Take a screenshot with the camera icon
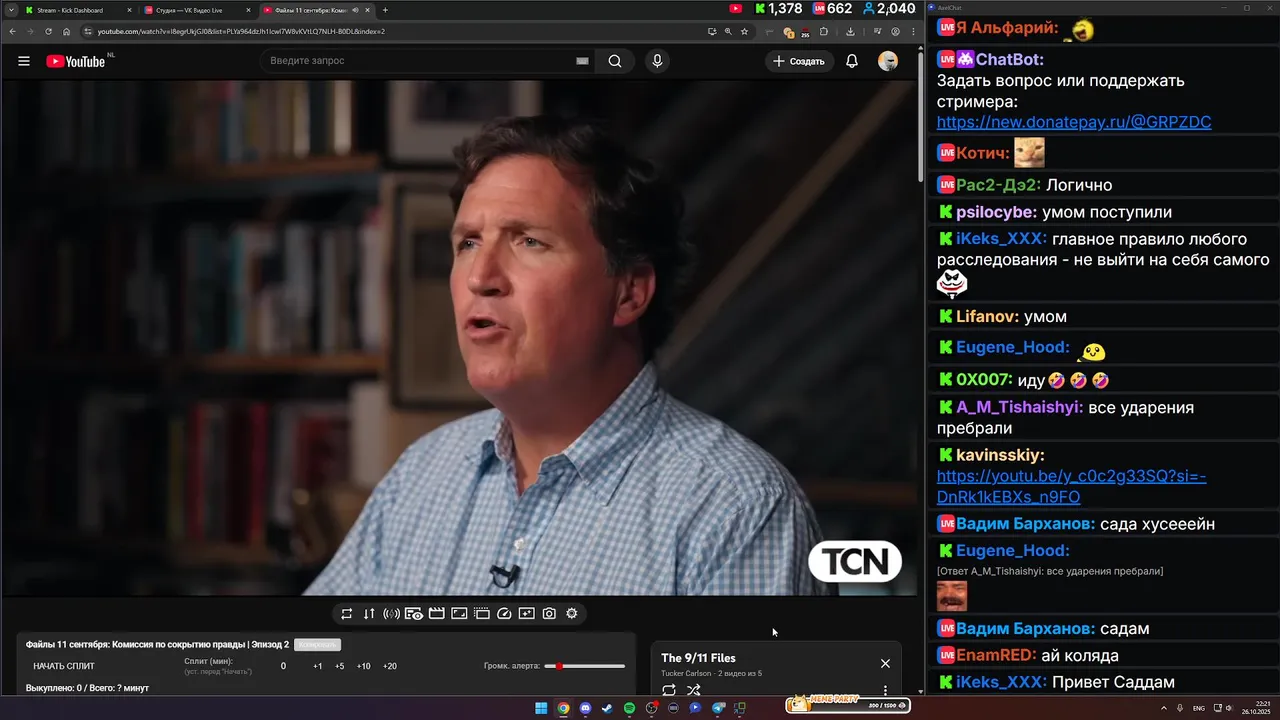 tap(549, 613)
